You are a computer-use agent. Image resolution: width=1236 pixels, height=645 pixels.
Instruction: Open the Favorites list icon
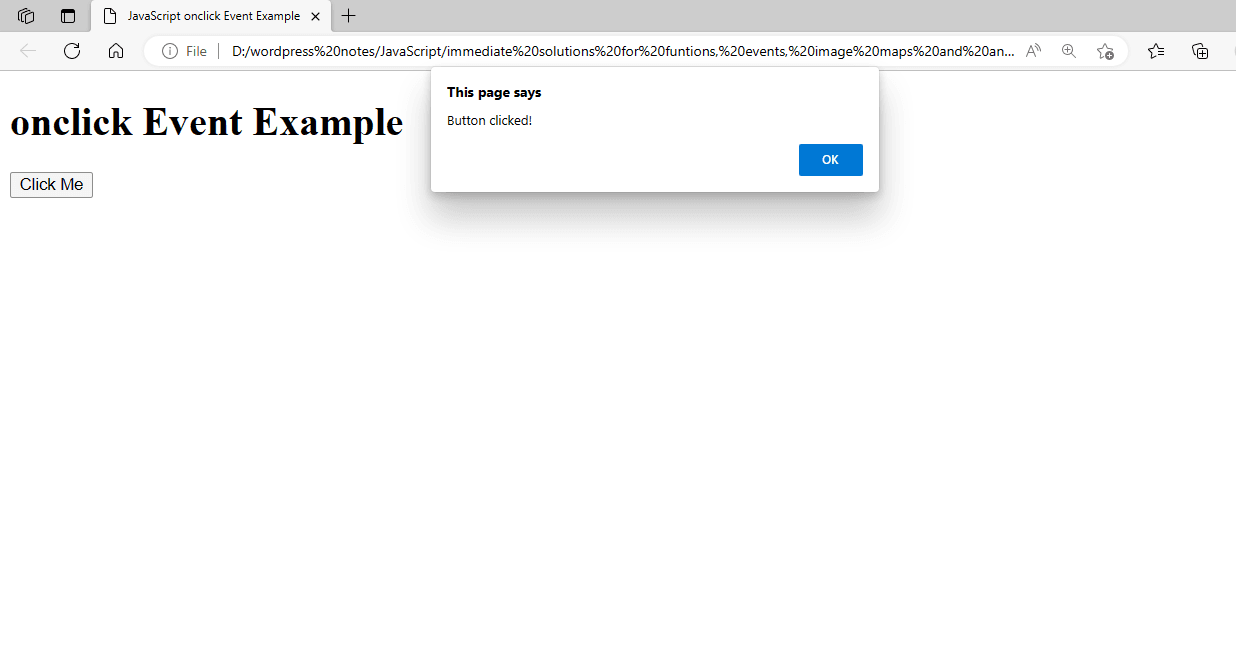click(1156, 51)
